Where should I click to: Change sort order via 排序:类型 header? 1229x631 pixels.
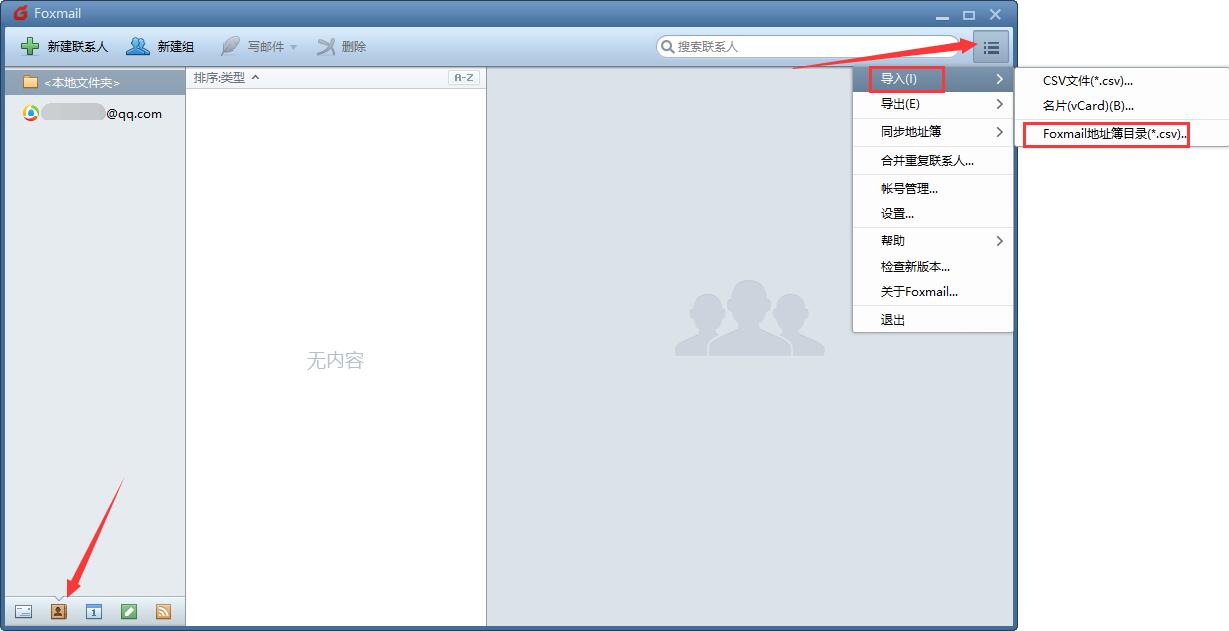coord(226,77)
